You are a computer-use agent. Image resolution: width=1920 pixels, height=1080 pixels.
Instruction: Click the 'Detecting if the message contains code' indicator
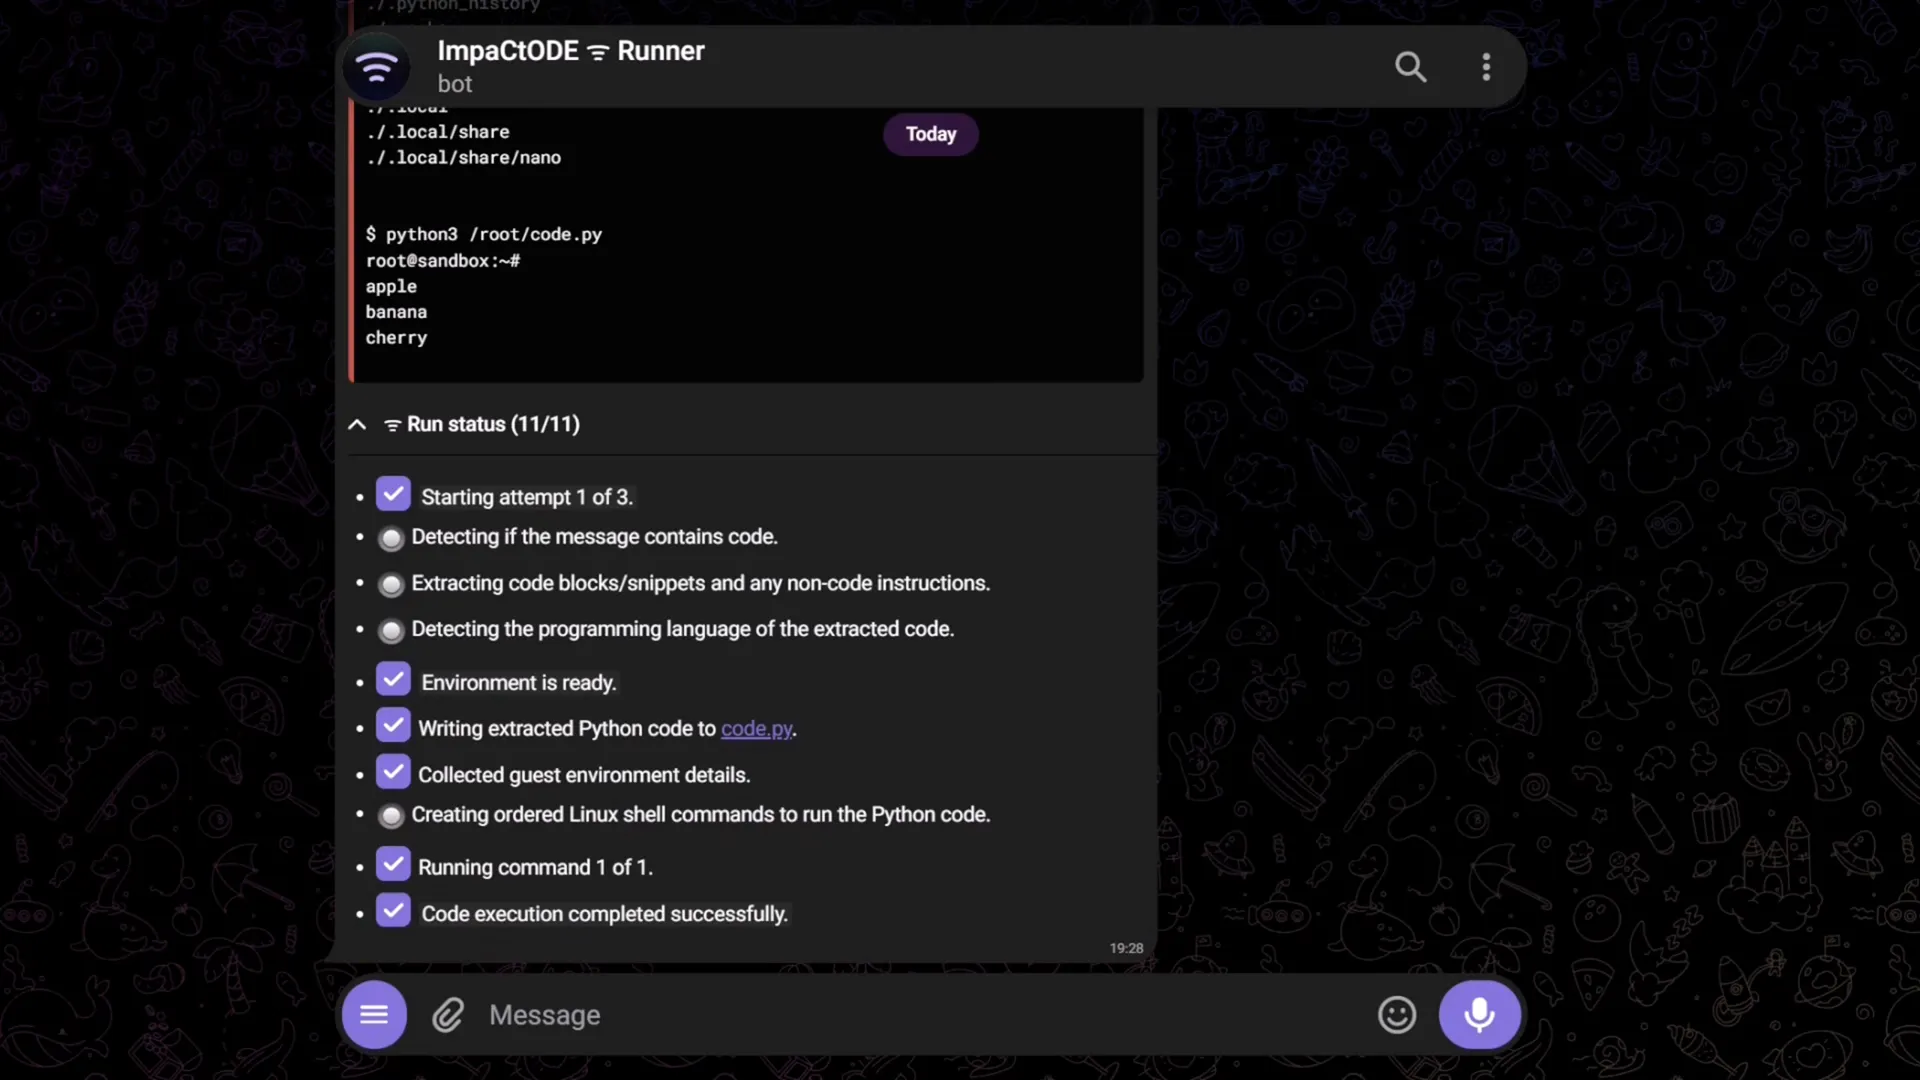point(391,539)
